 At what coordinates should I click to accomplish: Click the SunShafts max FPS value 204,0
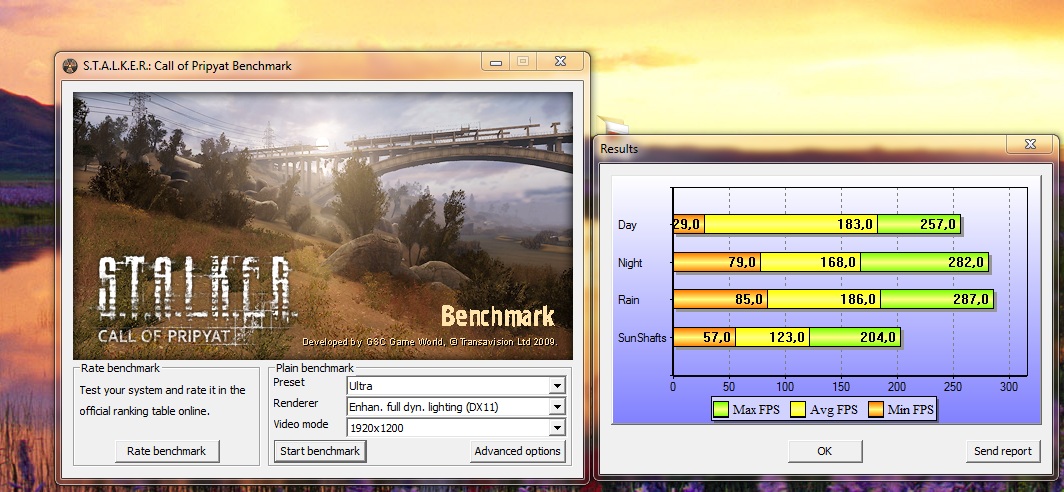click(x=878, y=337)
